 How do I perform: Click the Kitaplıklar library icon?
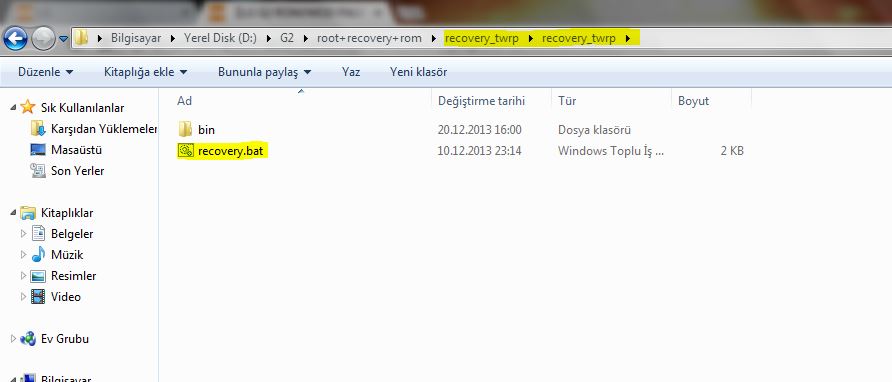coord(27,212)
